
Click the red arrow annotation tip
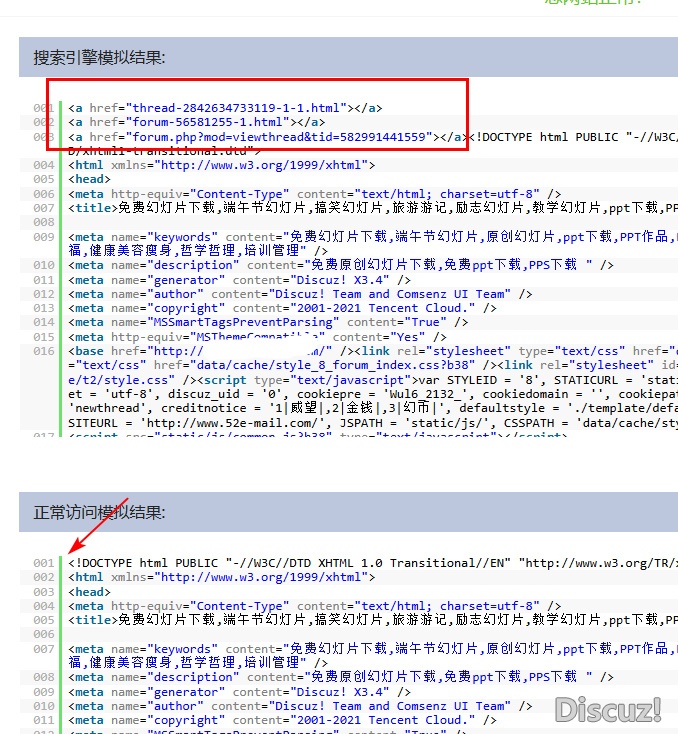click(71, 551)
